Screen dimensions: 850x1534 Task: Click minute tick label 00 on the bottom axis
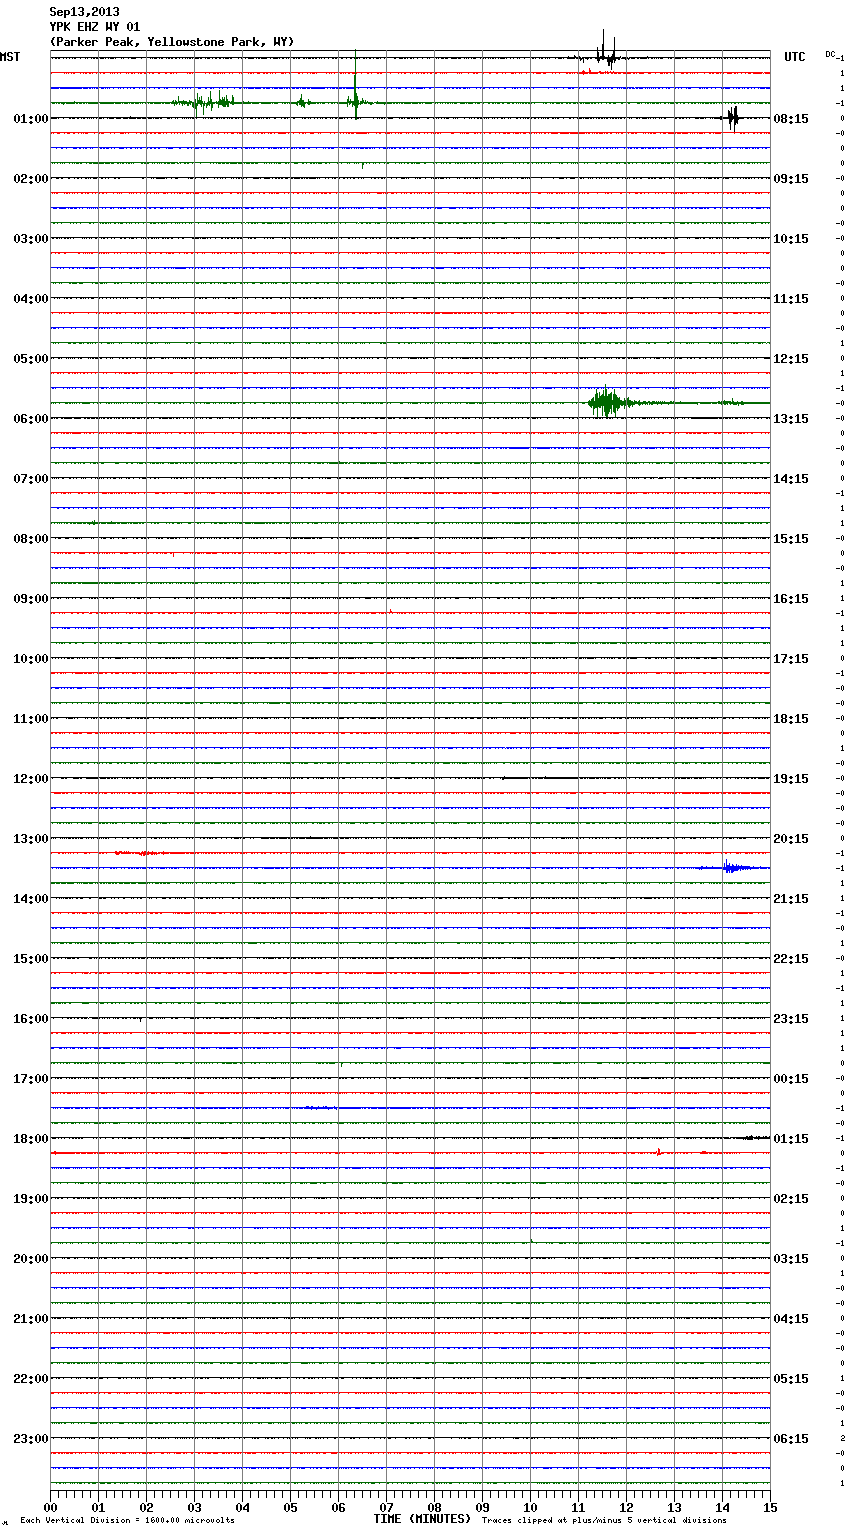tap(50, 1508)
